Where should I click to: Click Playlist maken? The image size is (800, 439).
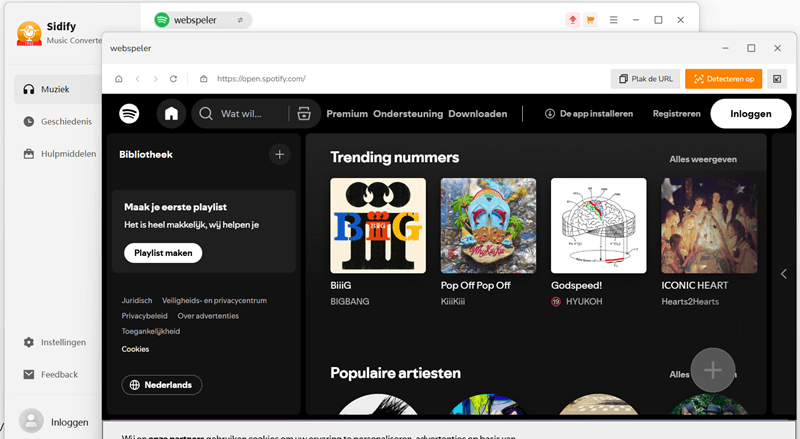pyautogui.click(x=163, y=253)
